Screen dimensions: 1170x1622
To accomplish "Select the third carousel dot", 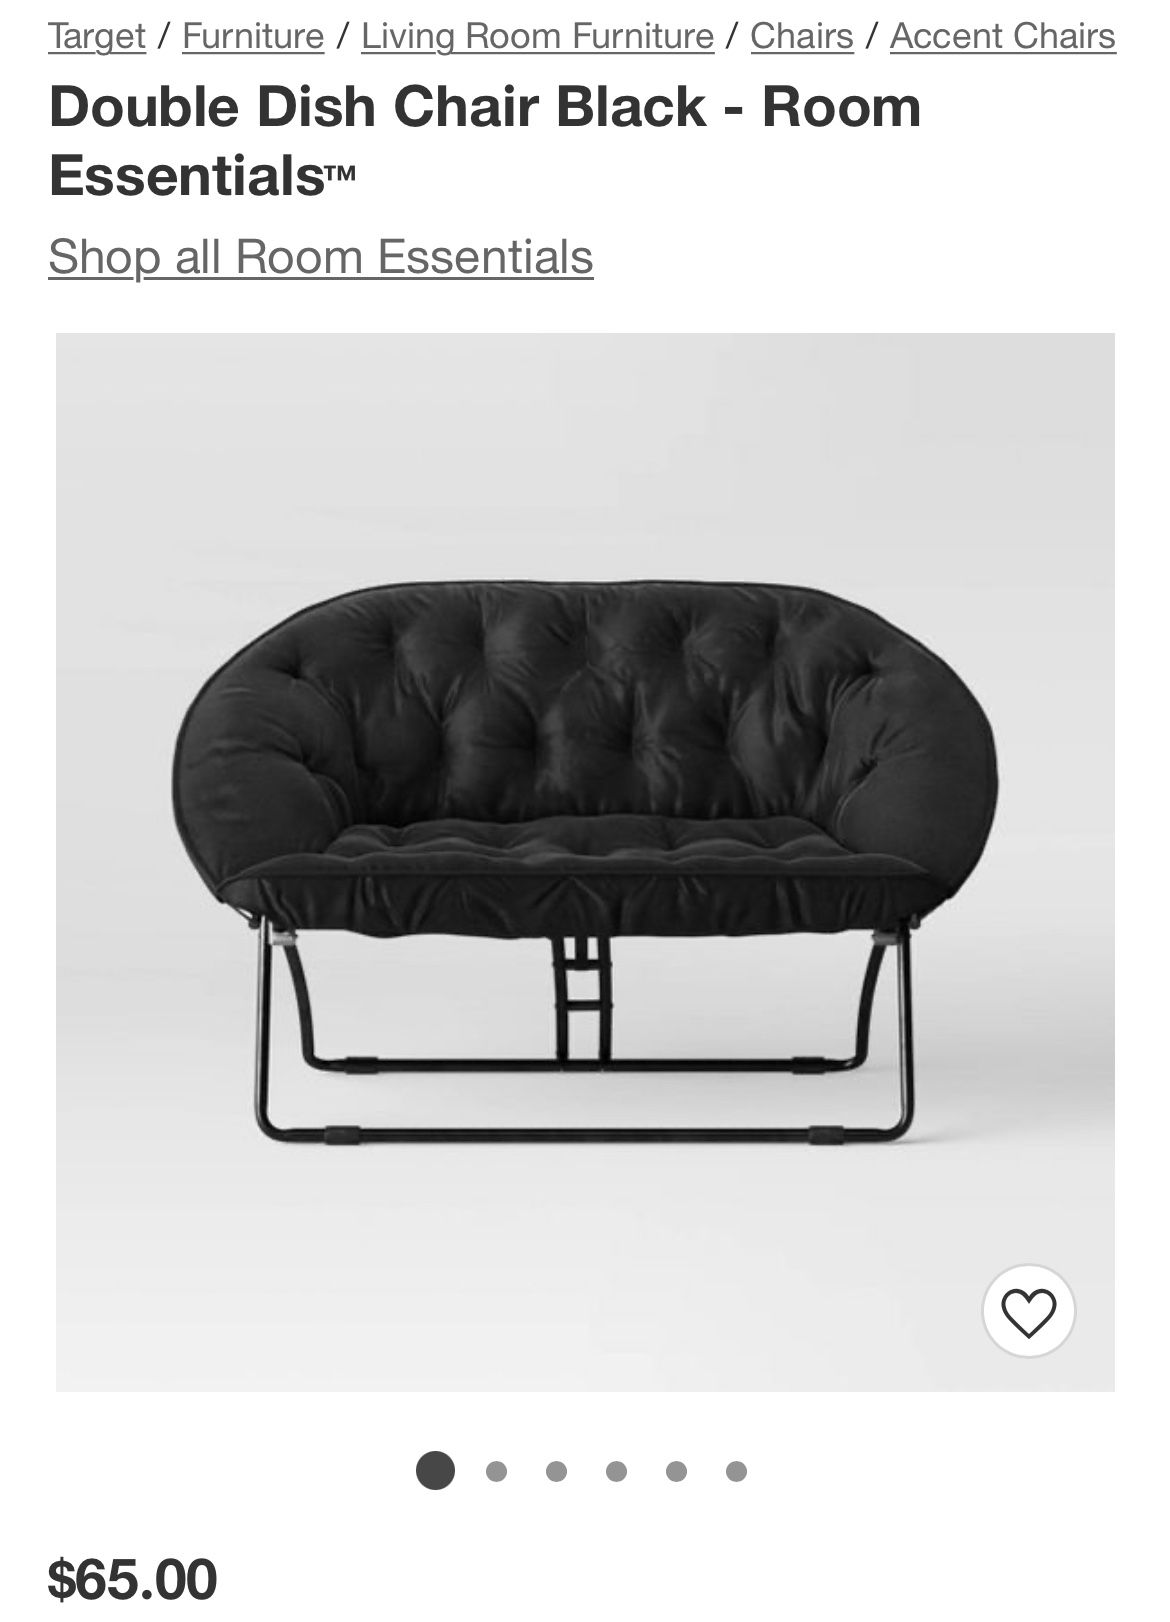I will click(557, 1471).
